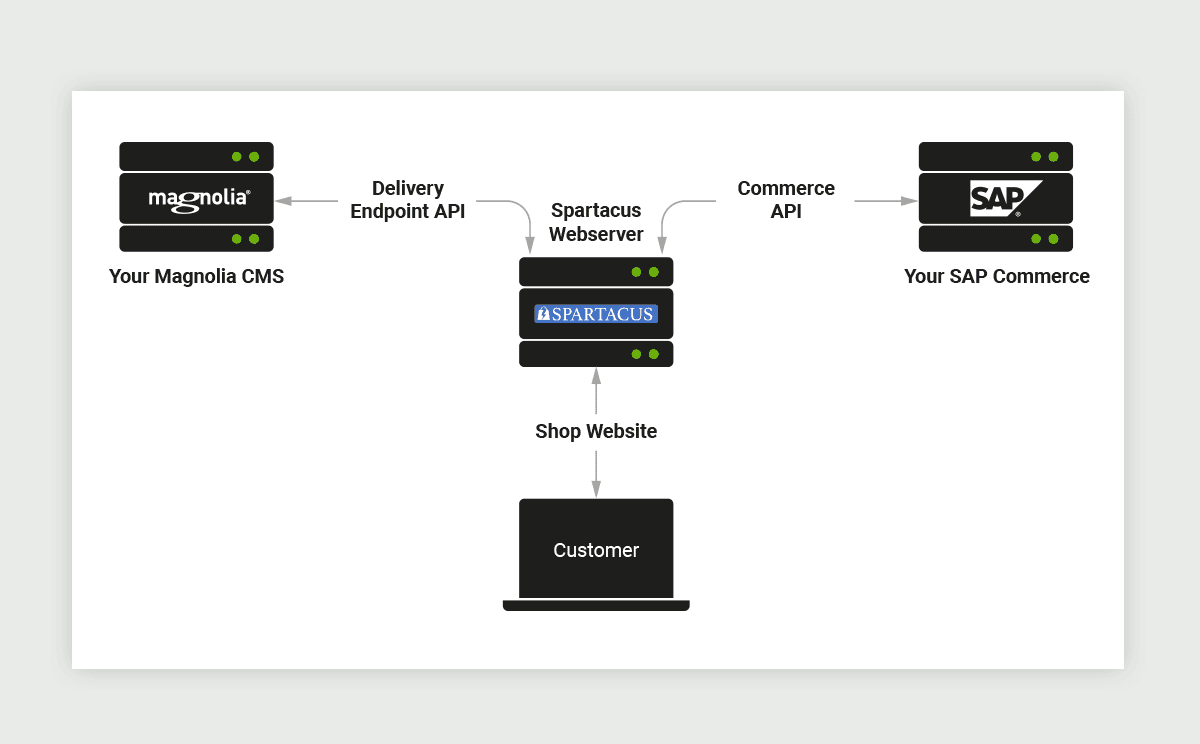Click the Shop Website label

(596, 432)
